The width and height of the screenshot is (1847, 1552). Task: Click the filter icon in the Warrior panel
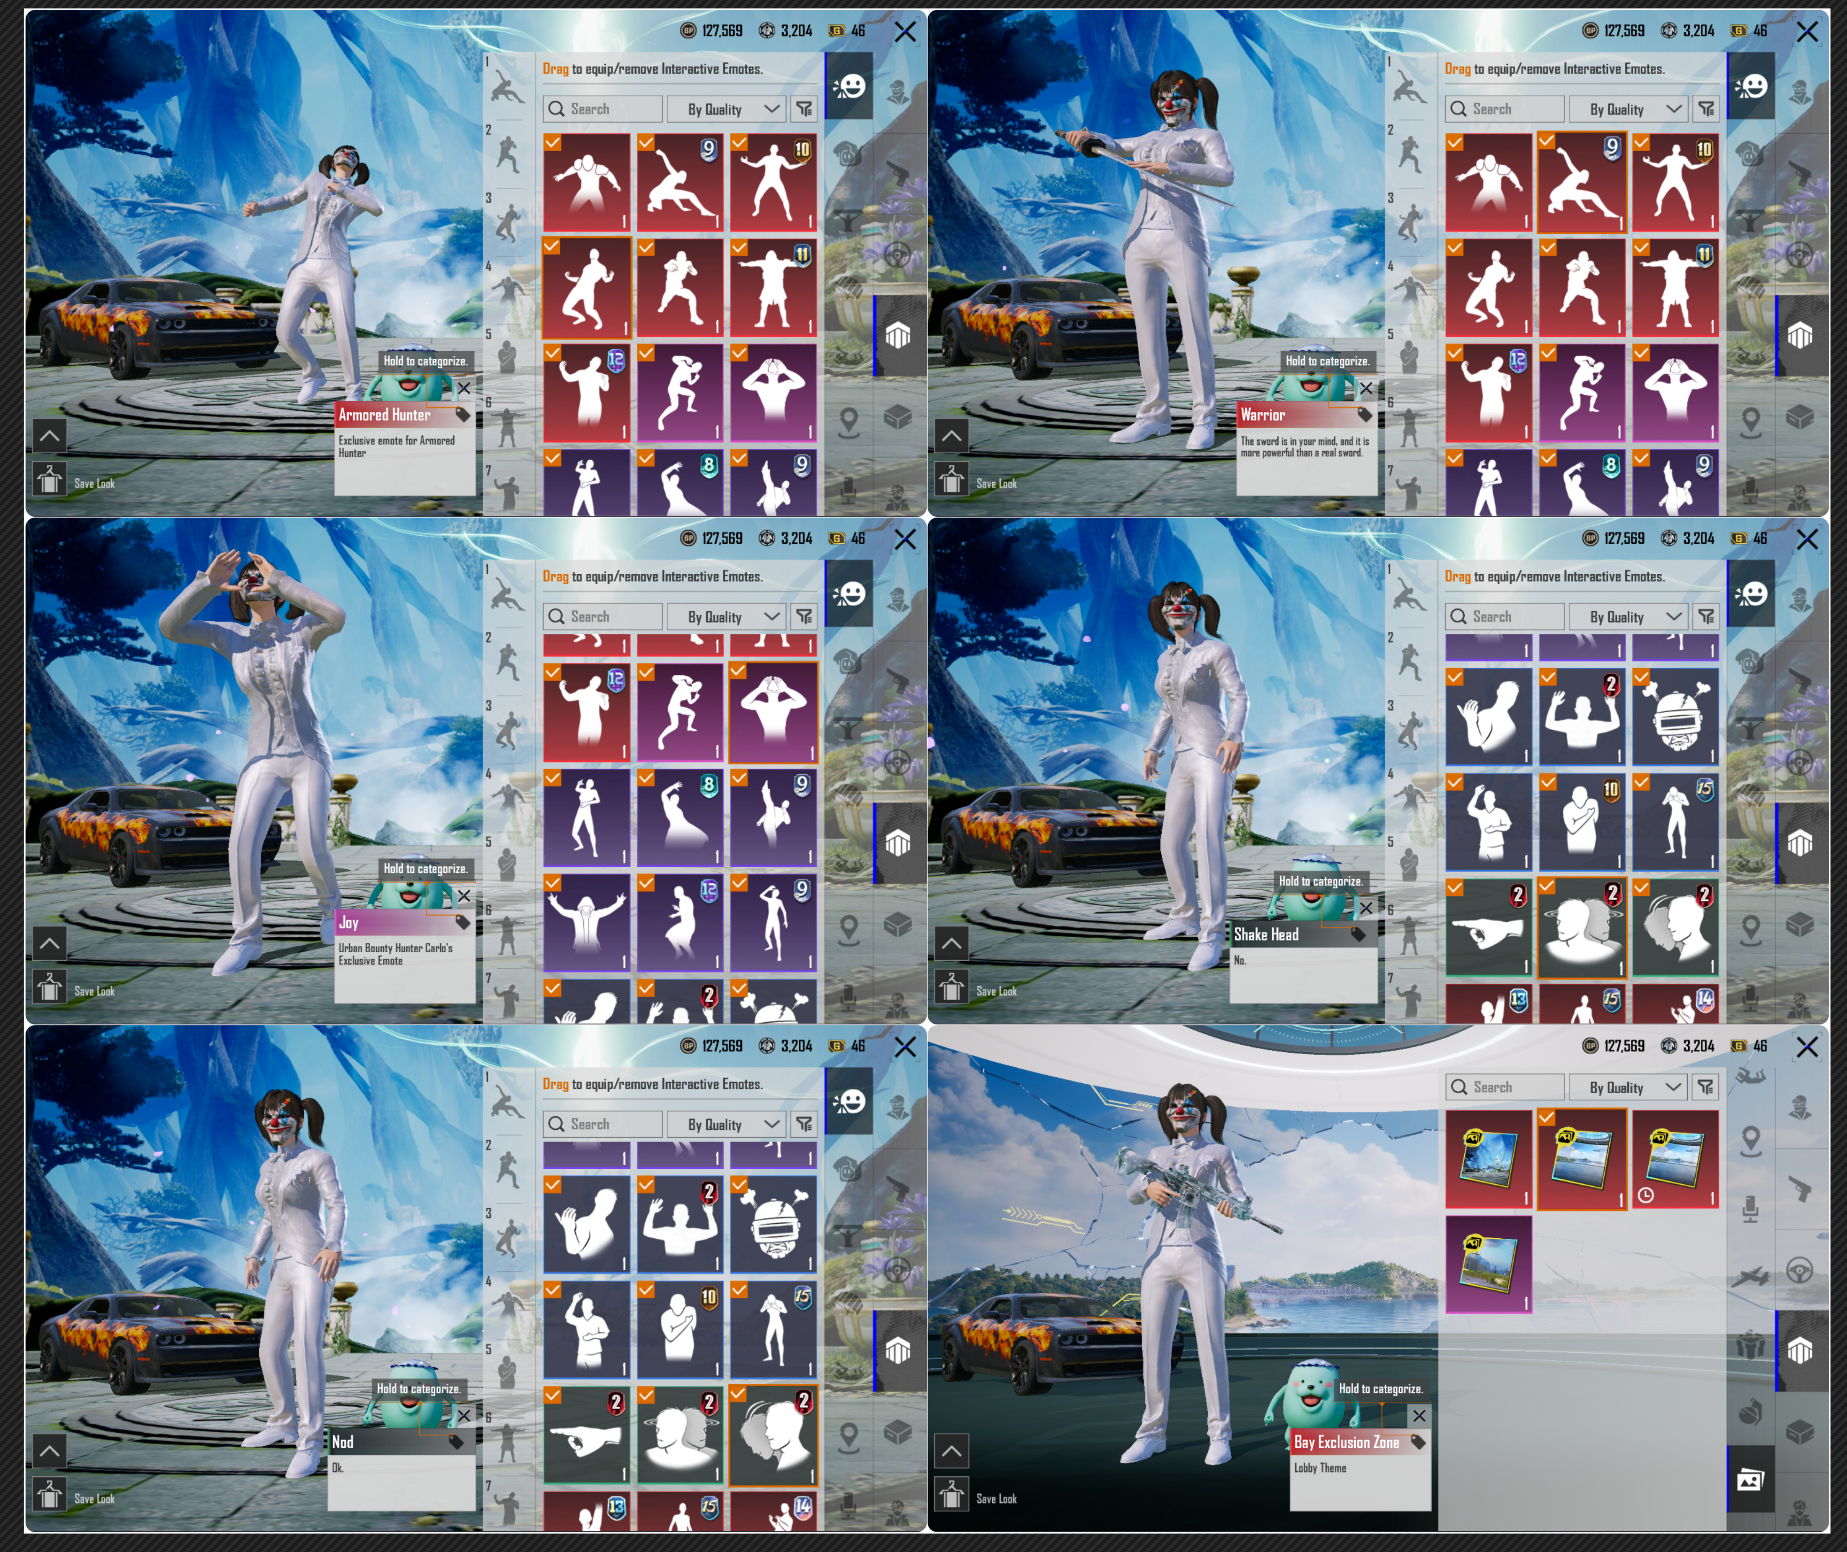pos(1706,109)
